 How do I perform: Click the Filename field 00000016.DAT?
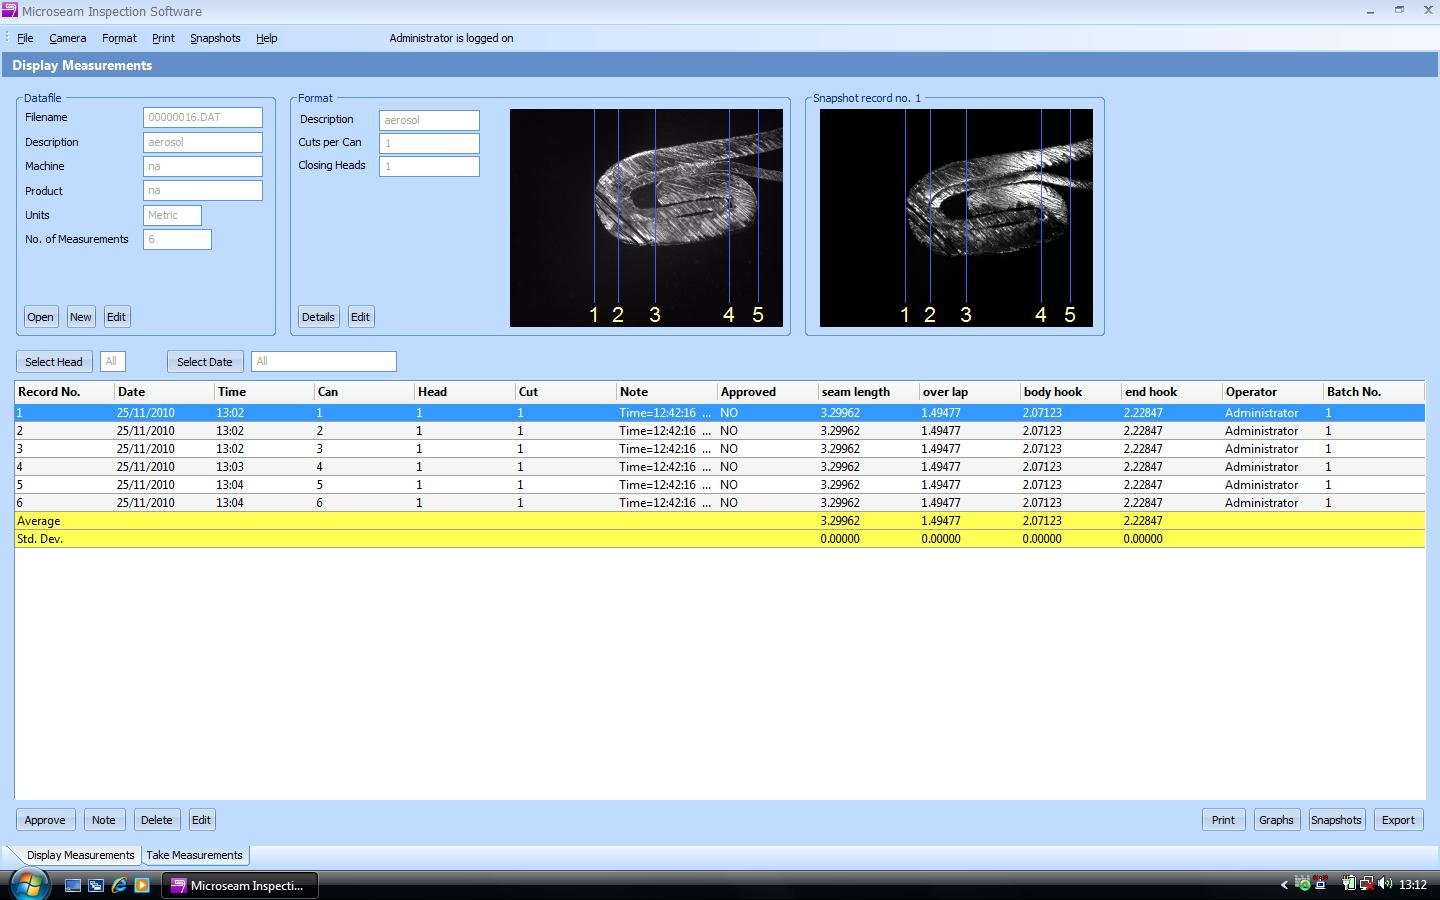pos(203,118)
